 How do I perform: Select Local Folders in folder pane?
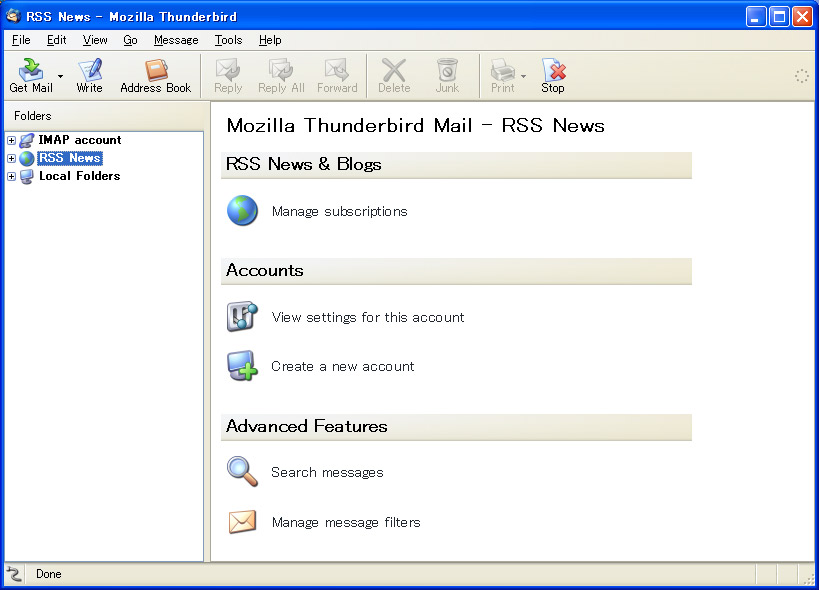[x=79, y=176]
